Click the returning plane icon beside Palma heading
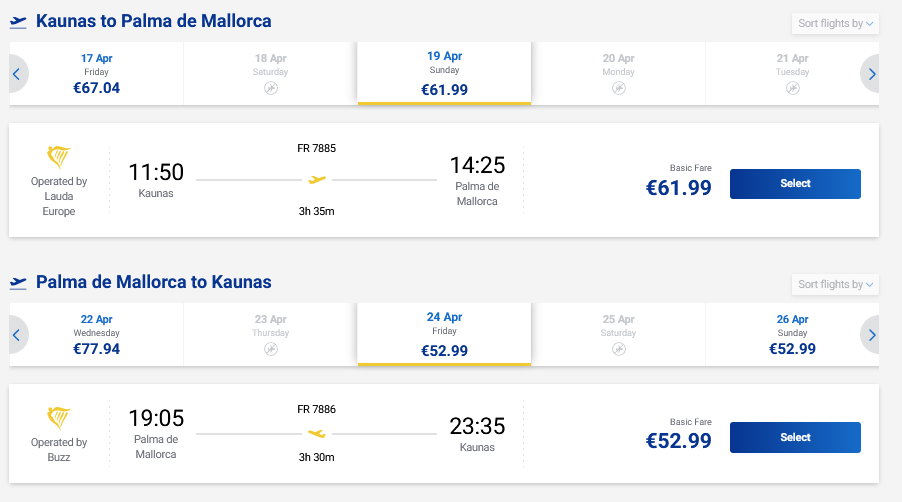Viewport: 902px width, 502px height. tap(18, 283)
